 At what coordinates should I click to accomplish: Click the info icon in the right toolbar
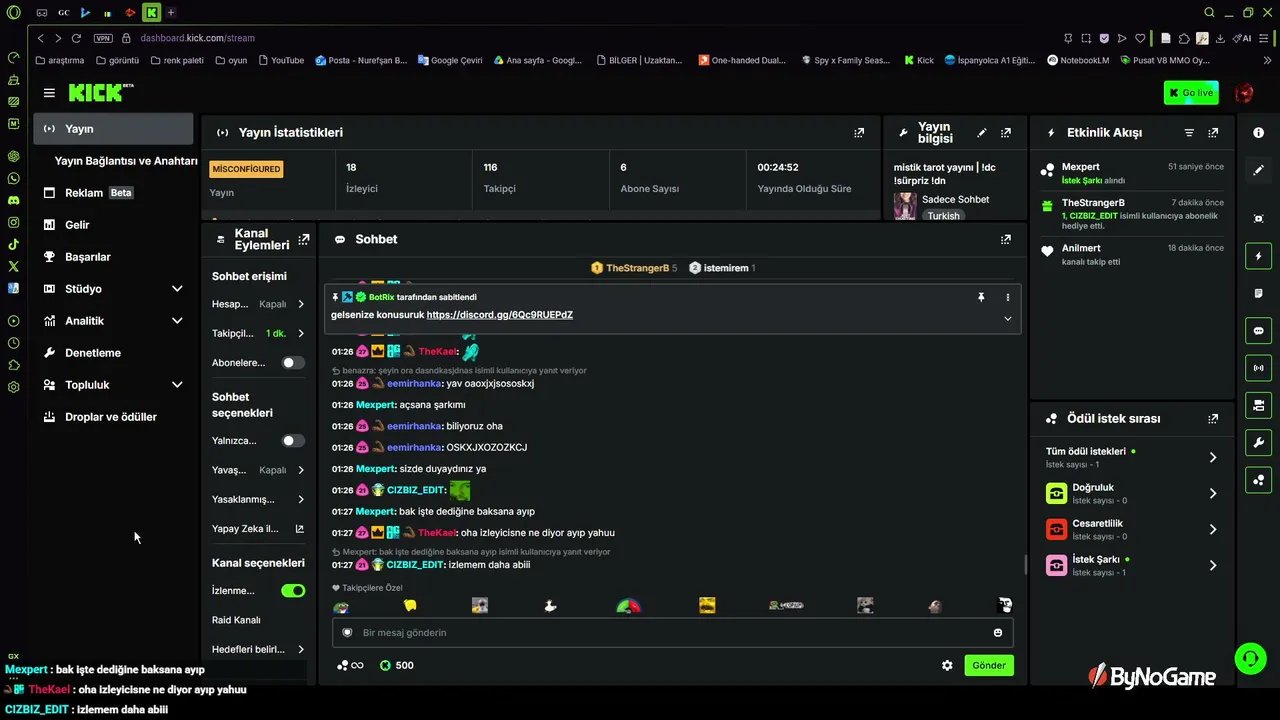pos(1258,133)
